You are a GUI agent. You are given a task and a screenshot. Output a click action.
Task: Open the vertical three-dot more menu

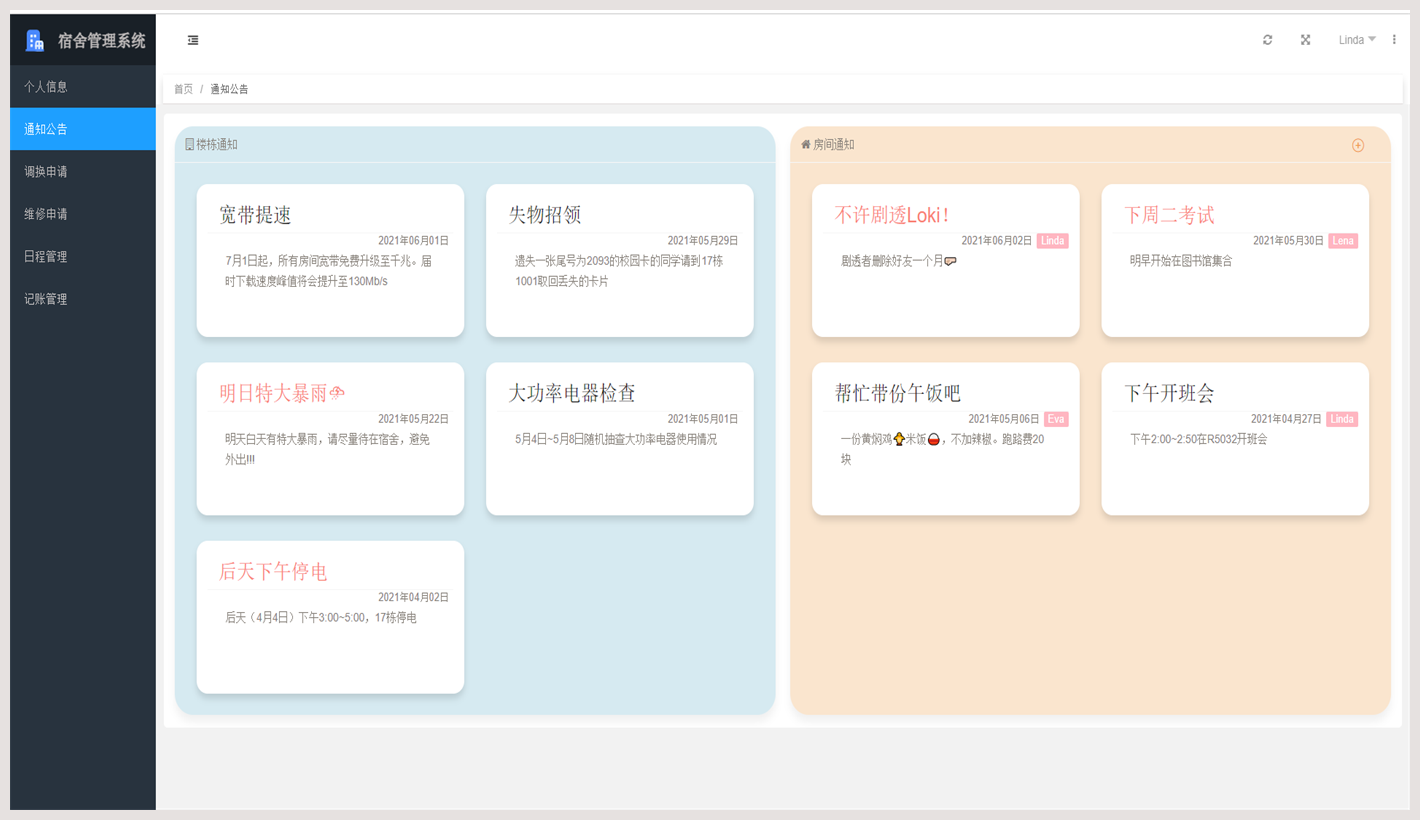(1394, 40)
